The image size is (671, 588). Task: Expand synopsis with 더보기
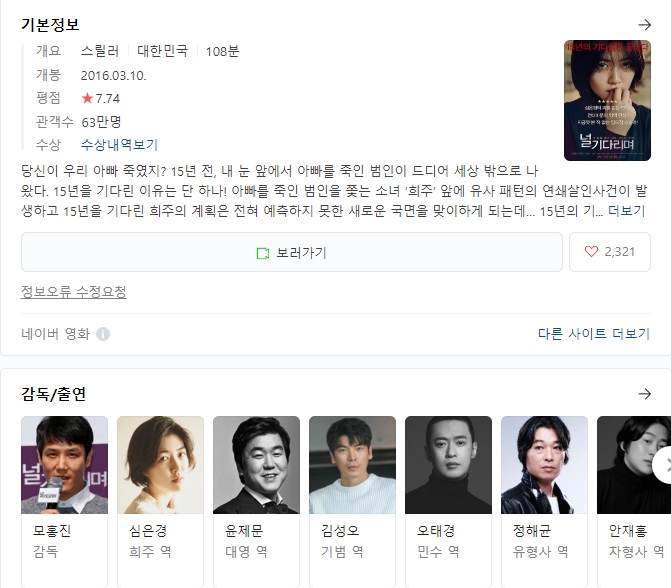626,211
